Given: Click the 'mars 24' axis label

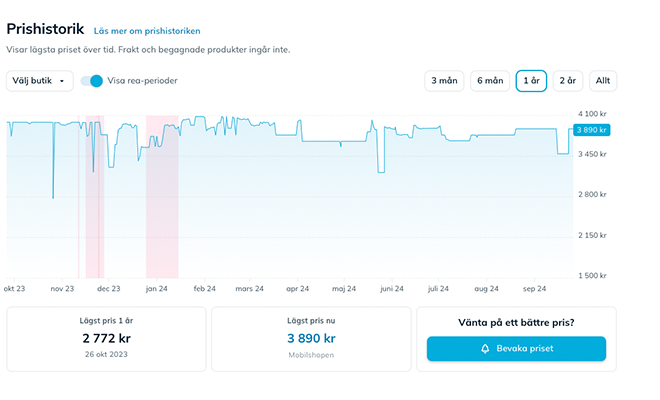Looking at the screenshot, I should click(x=249, y=288).
